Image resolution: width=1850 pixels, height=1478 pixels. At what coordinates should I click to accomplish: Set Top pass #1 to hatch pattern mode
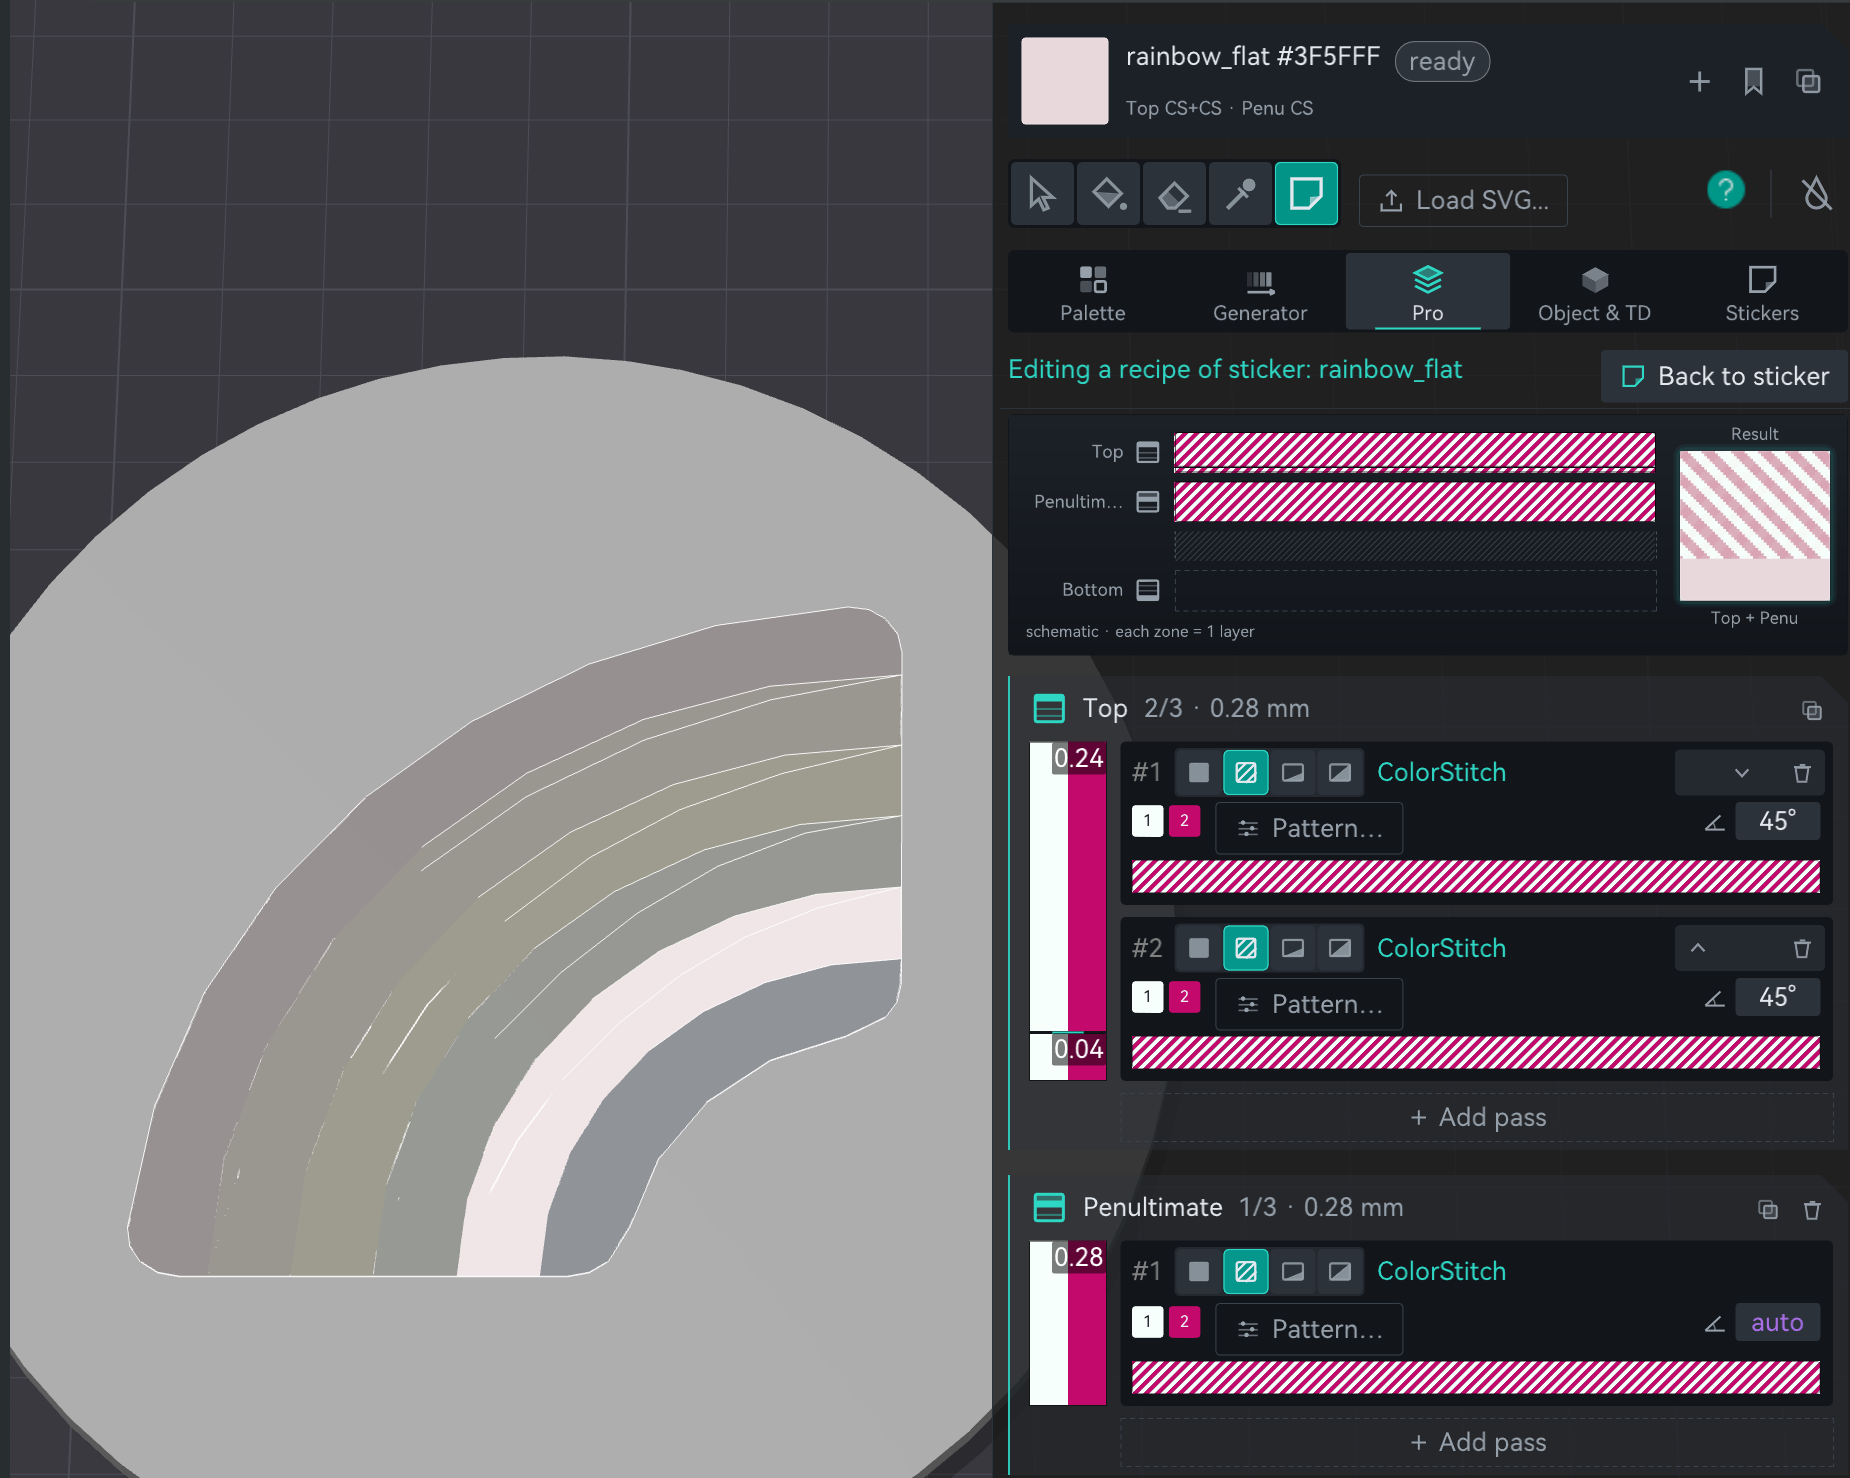click(x=1246, y=772)
